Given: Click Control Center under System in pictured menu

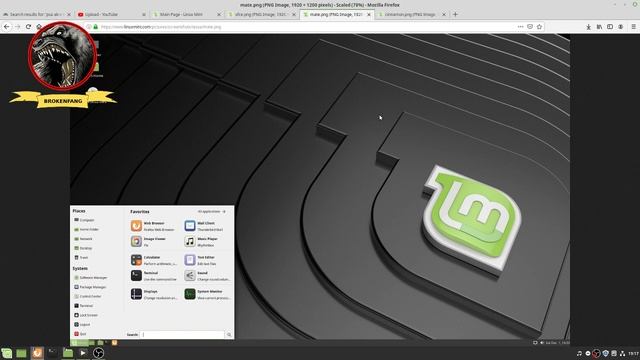Looking at the screenshot, I should click(88, 296).
